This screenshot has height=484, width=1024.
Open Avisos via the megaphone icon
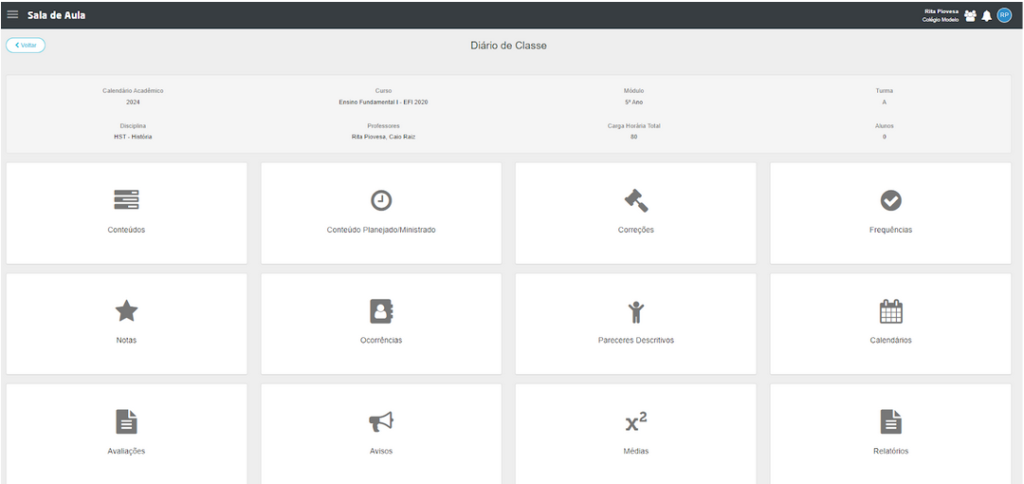(x=381, y=423)
